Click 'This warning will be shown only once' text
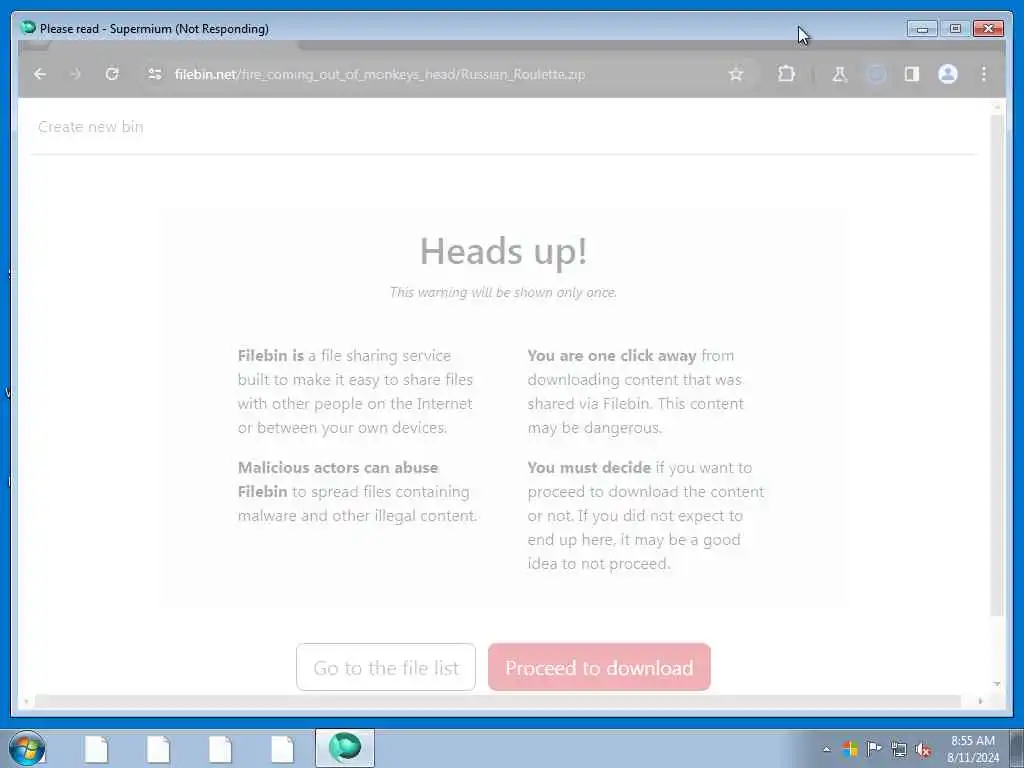The height and width of the screenshot is (768, 1024). (x=503, y=293)
